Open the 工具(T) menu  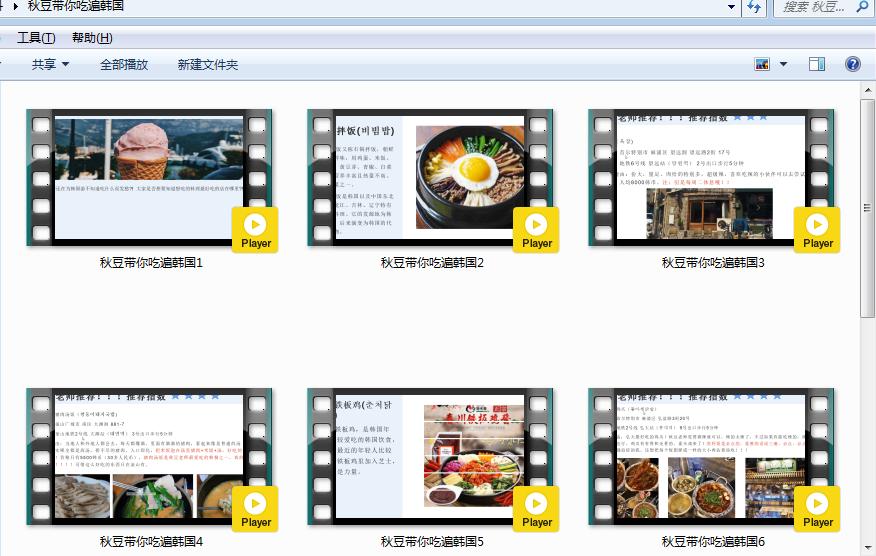pos(36,38)
